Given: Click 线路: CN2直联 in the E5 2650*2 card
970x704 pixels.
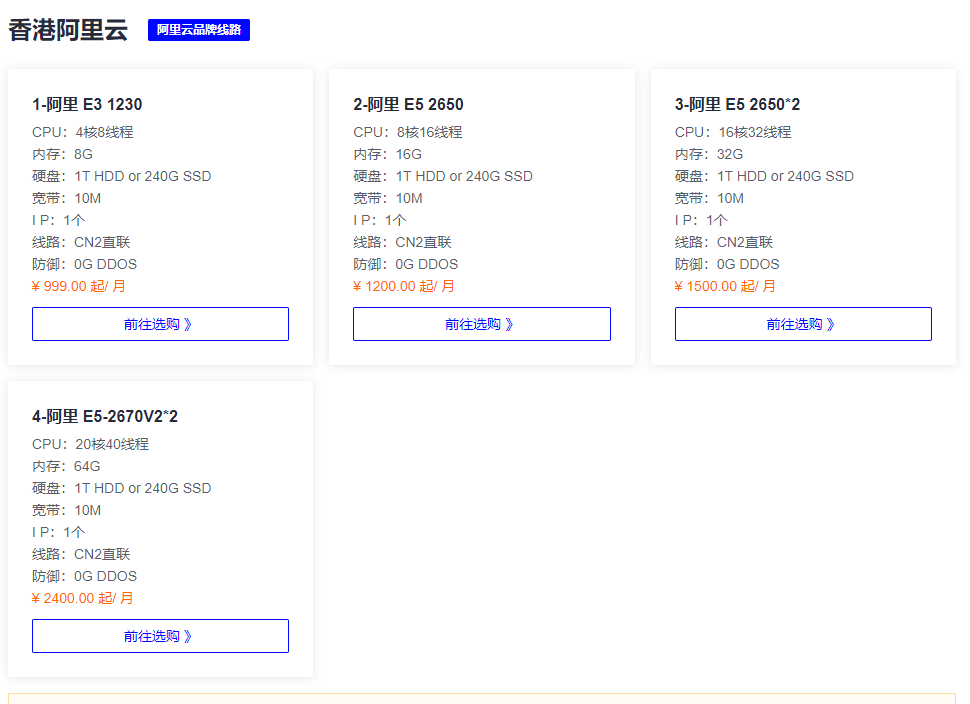Looking at the screenshot, I should click(x=724, y=242).
